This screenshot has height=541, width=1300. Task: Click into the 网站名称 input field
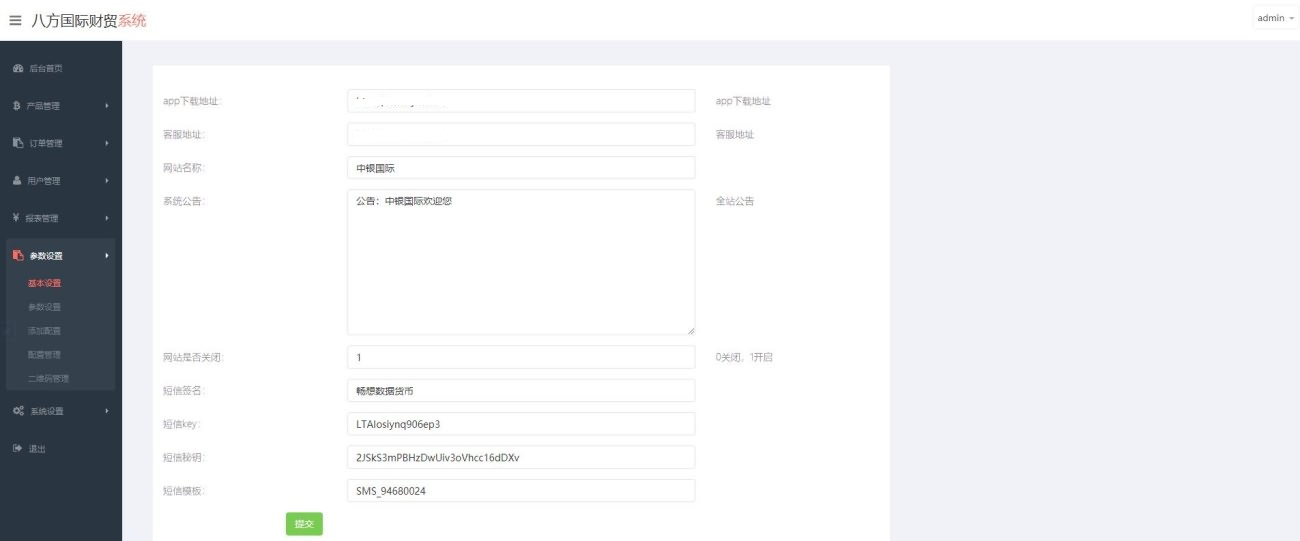[520, 168]
